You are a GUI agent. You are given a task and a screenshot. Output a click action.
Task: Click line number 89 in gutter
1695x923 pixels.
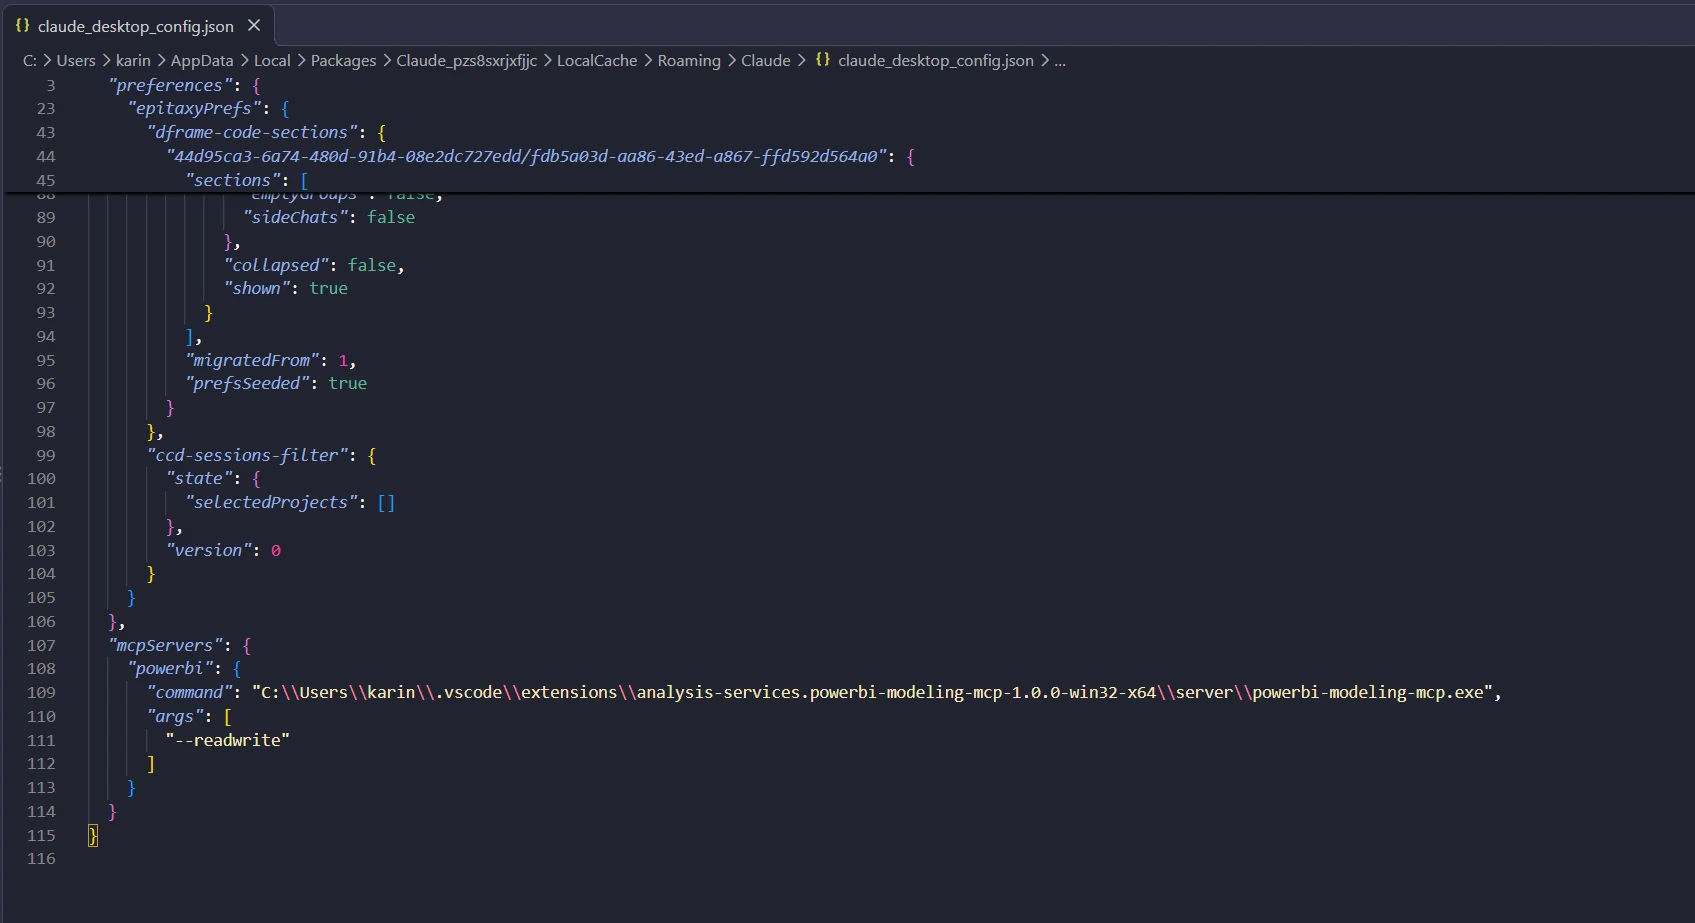pyautogui.click(x=46, y=217)
